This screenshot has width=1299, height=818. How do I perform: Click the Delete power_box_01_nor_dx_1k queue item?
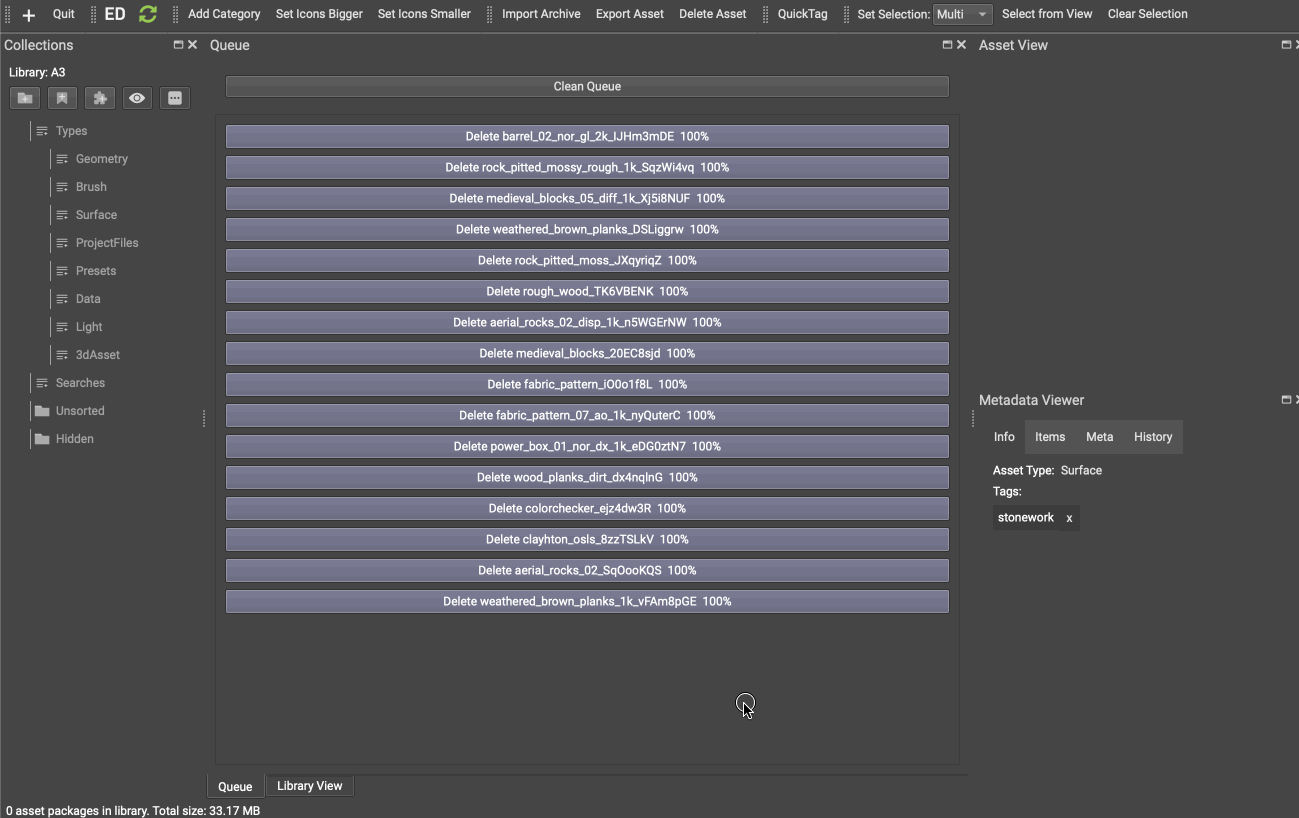click(587, 446)
